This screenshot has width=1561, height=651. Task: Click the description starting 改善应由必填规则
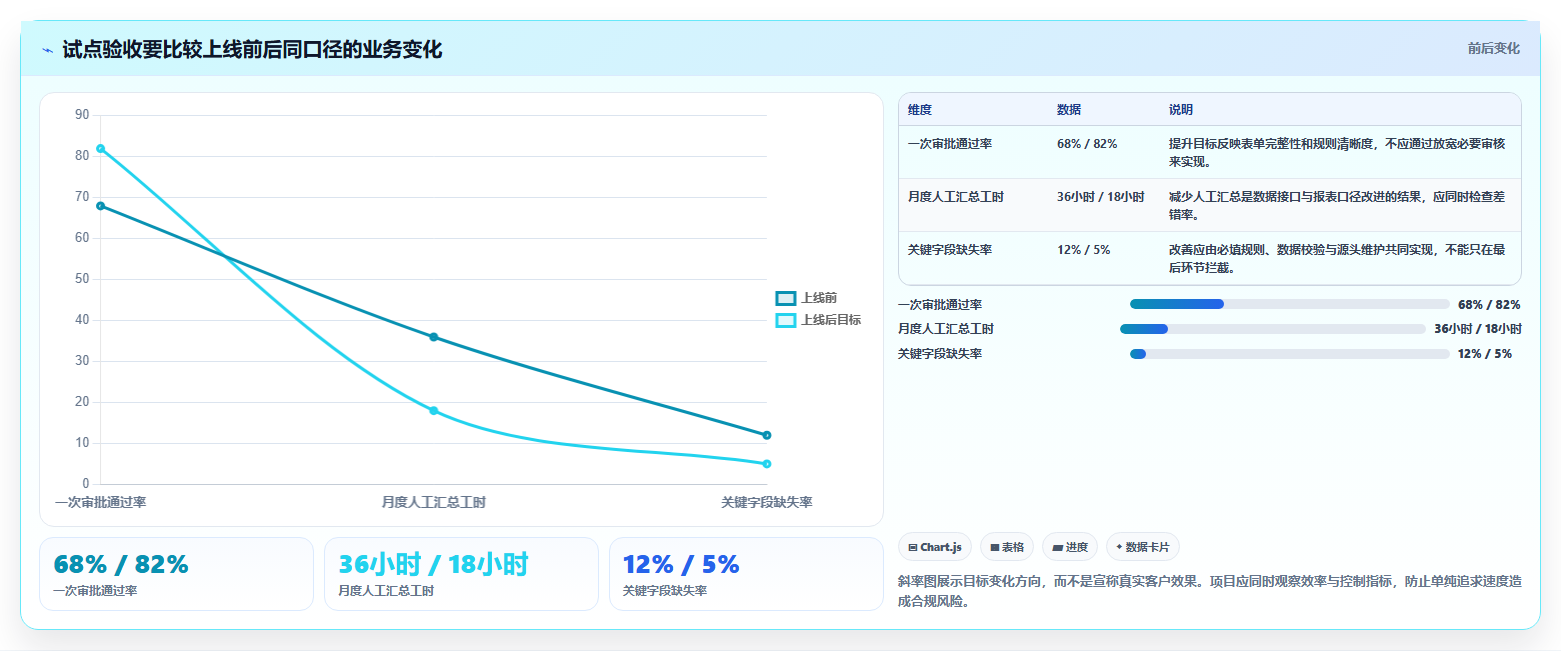(x=1337, y=258)
